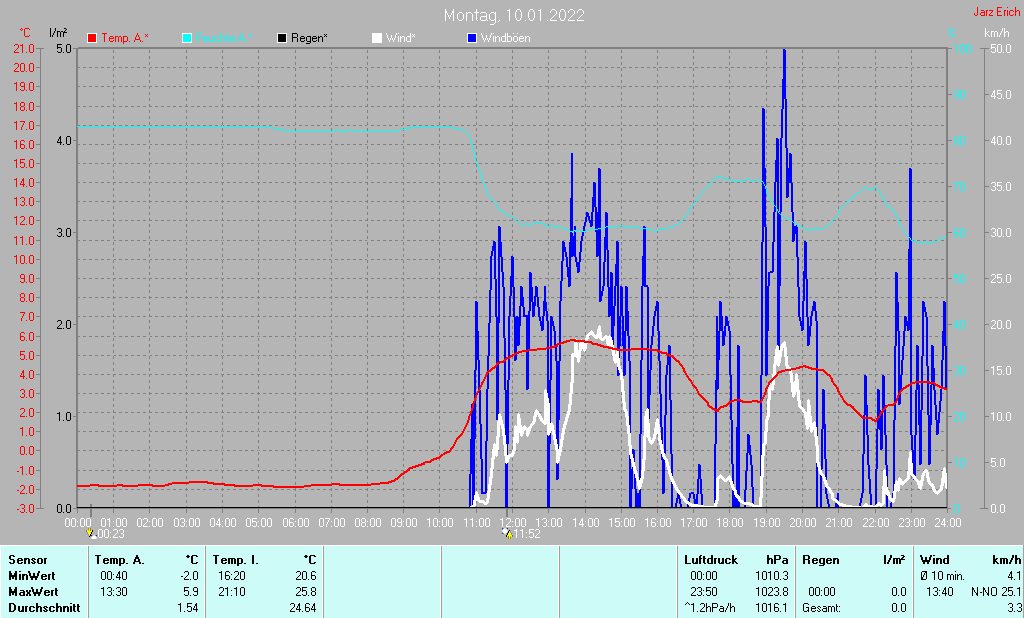
Task: Click the '00:40' time in Temp. A. column
Action: point(114,576)
